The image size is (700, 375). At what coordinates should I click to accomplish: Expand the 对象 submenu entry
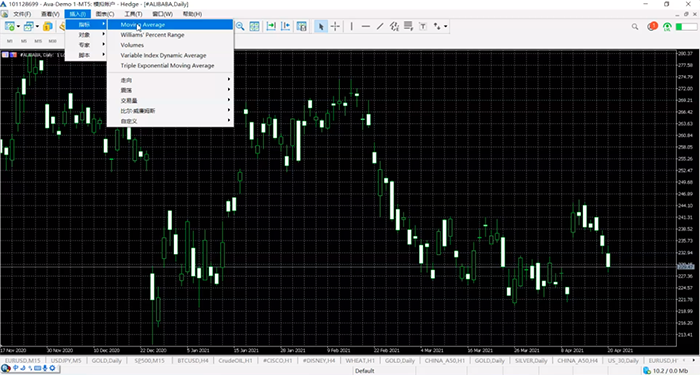[x=86, y=34]
